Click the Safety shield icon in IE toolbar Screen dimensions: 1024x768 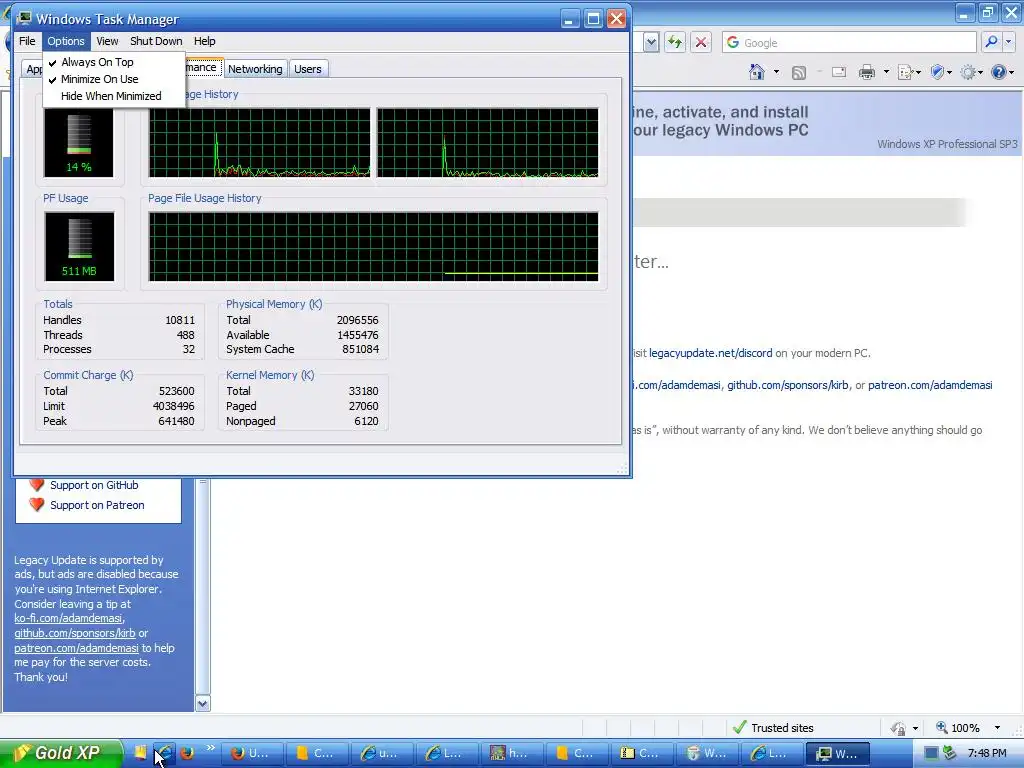(x=937, y=72)
